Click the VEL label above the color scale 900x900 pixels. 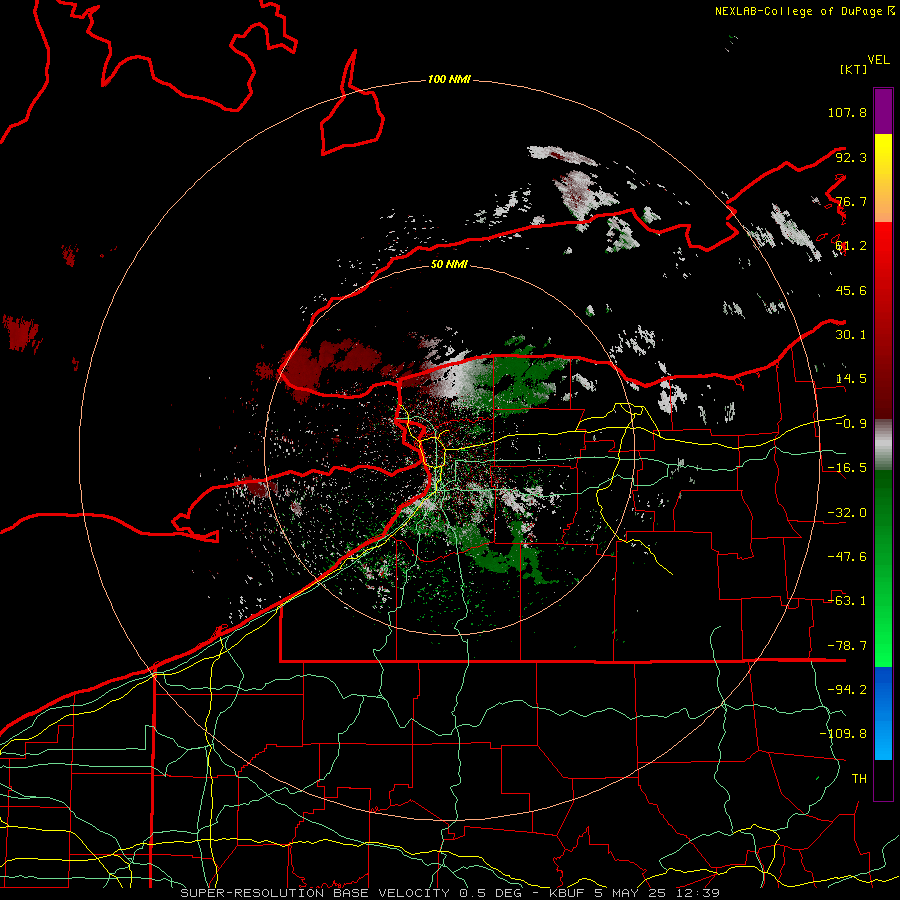(878, 60)
